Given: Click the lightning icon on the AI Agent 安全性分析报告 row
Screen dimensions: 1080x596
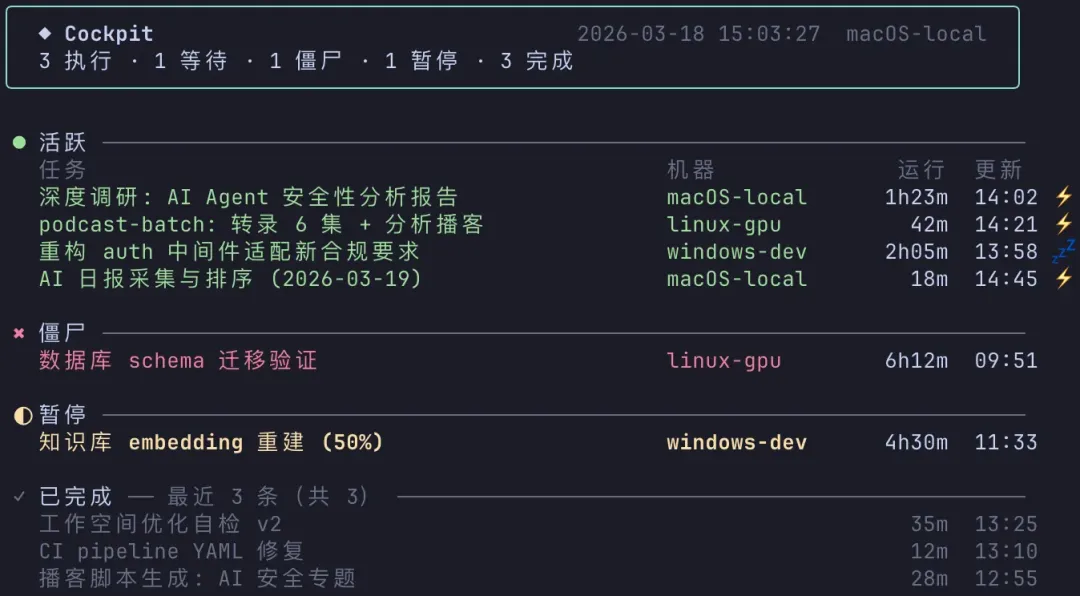Looking at the screenshot, I should point(1063,197).
